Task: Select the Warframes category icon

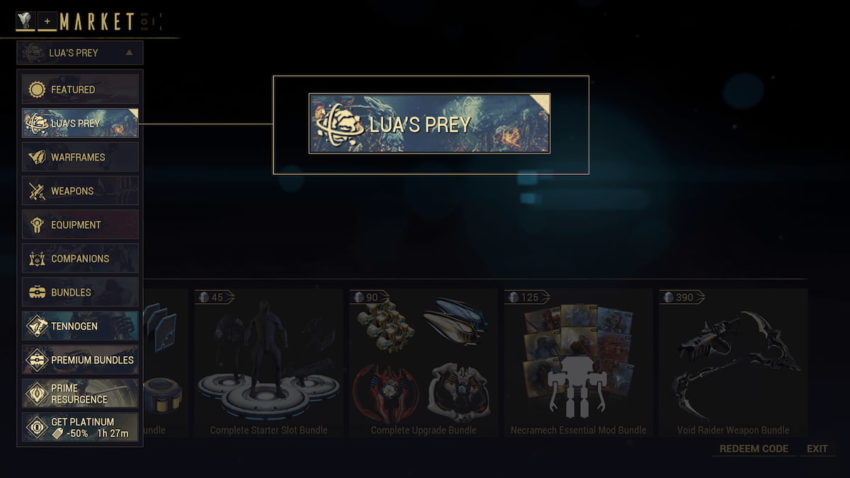Action: coord(37,157)
